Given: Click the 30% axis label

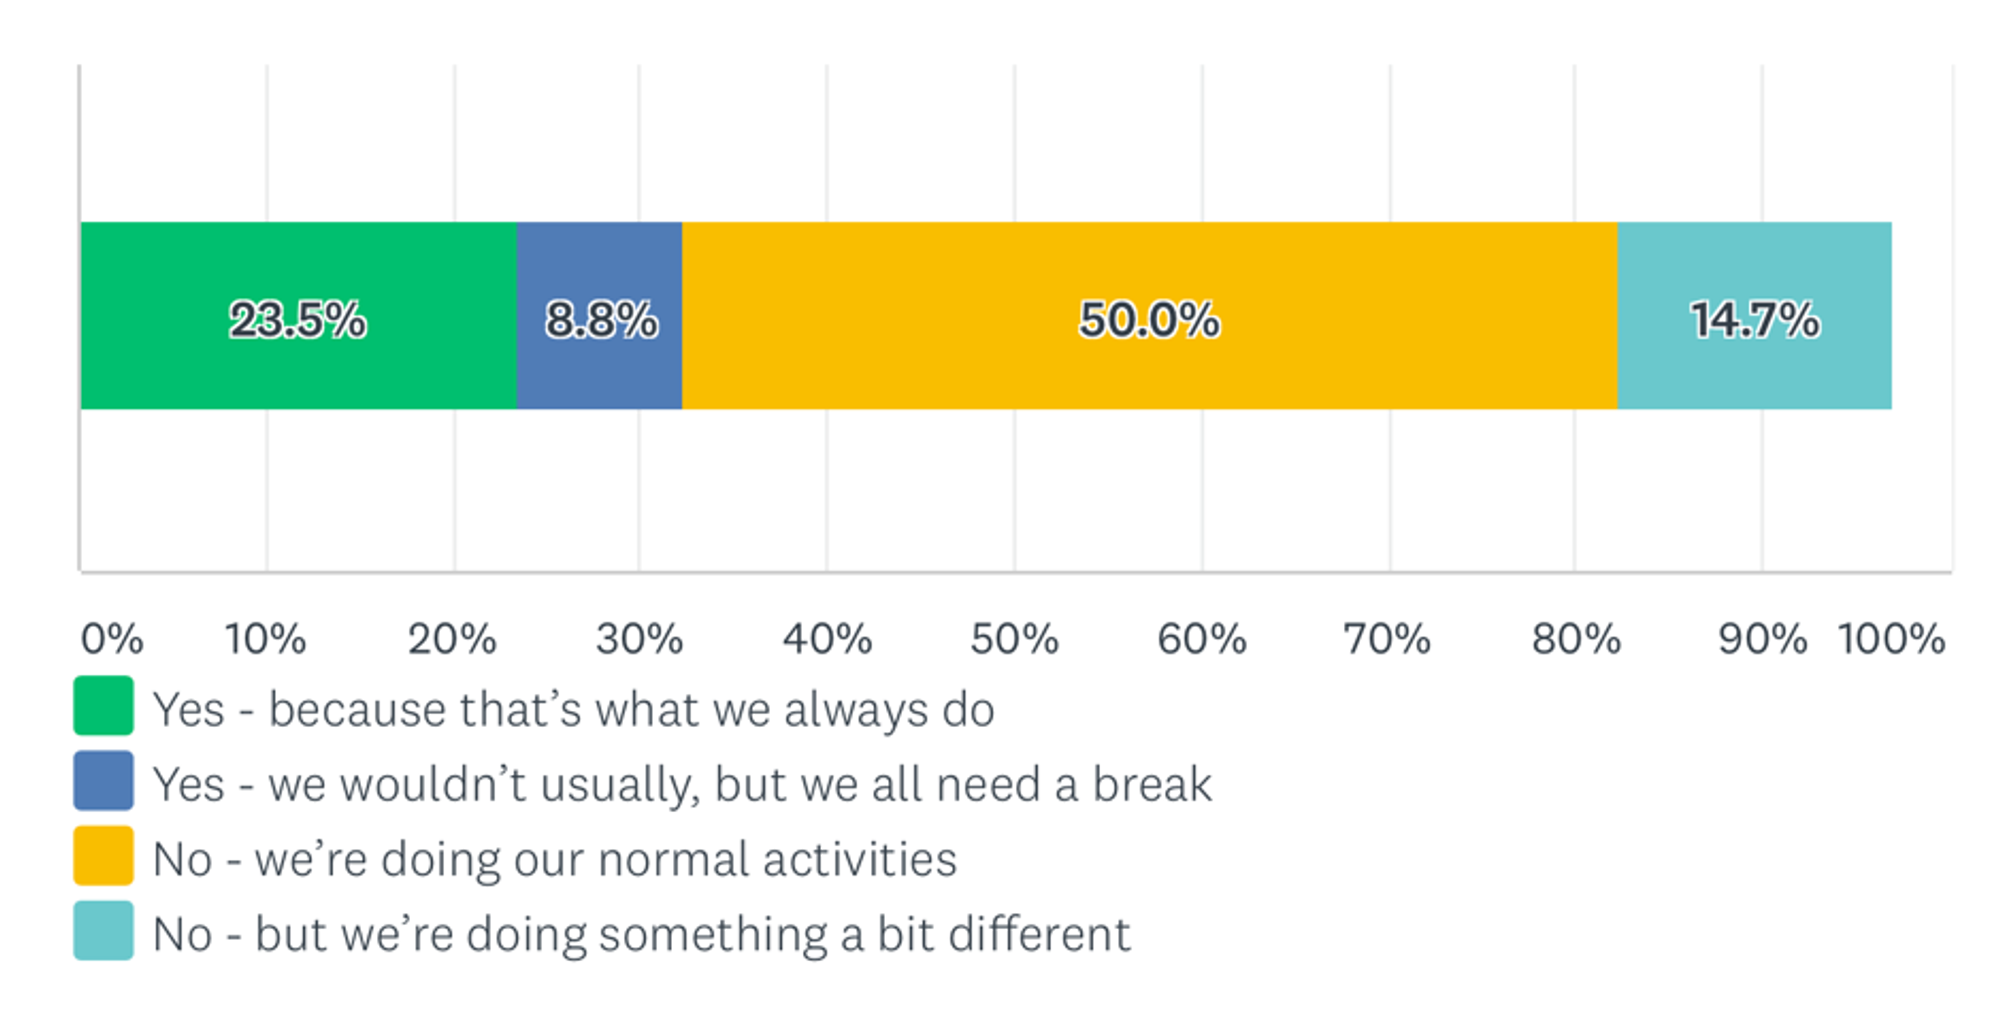Looking at the screenshot, I should coord(639,639).
